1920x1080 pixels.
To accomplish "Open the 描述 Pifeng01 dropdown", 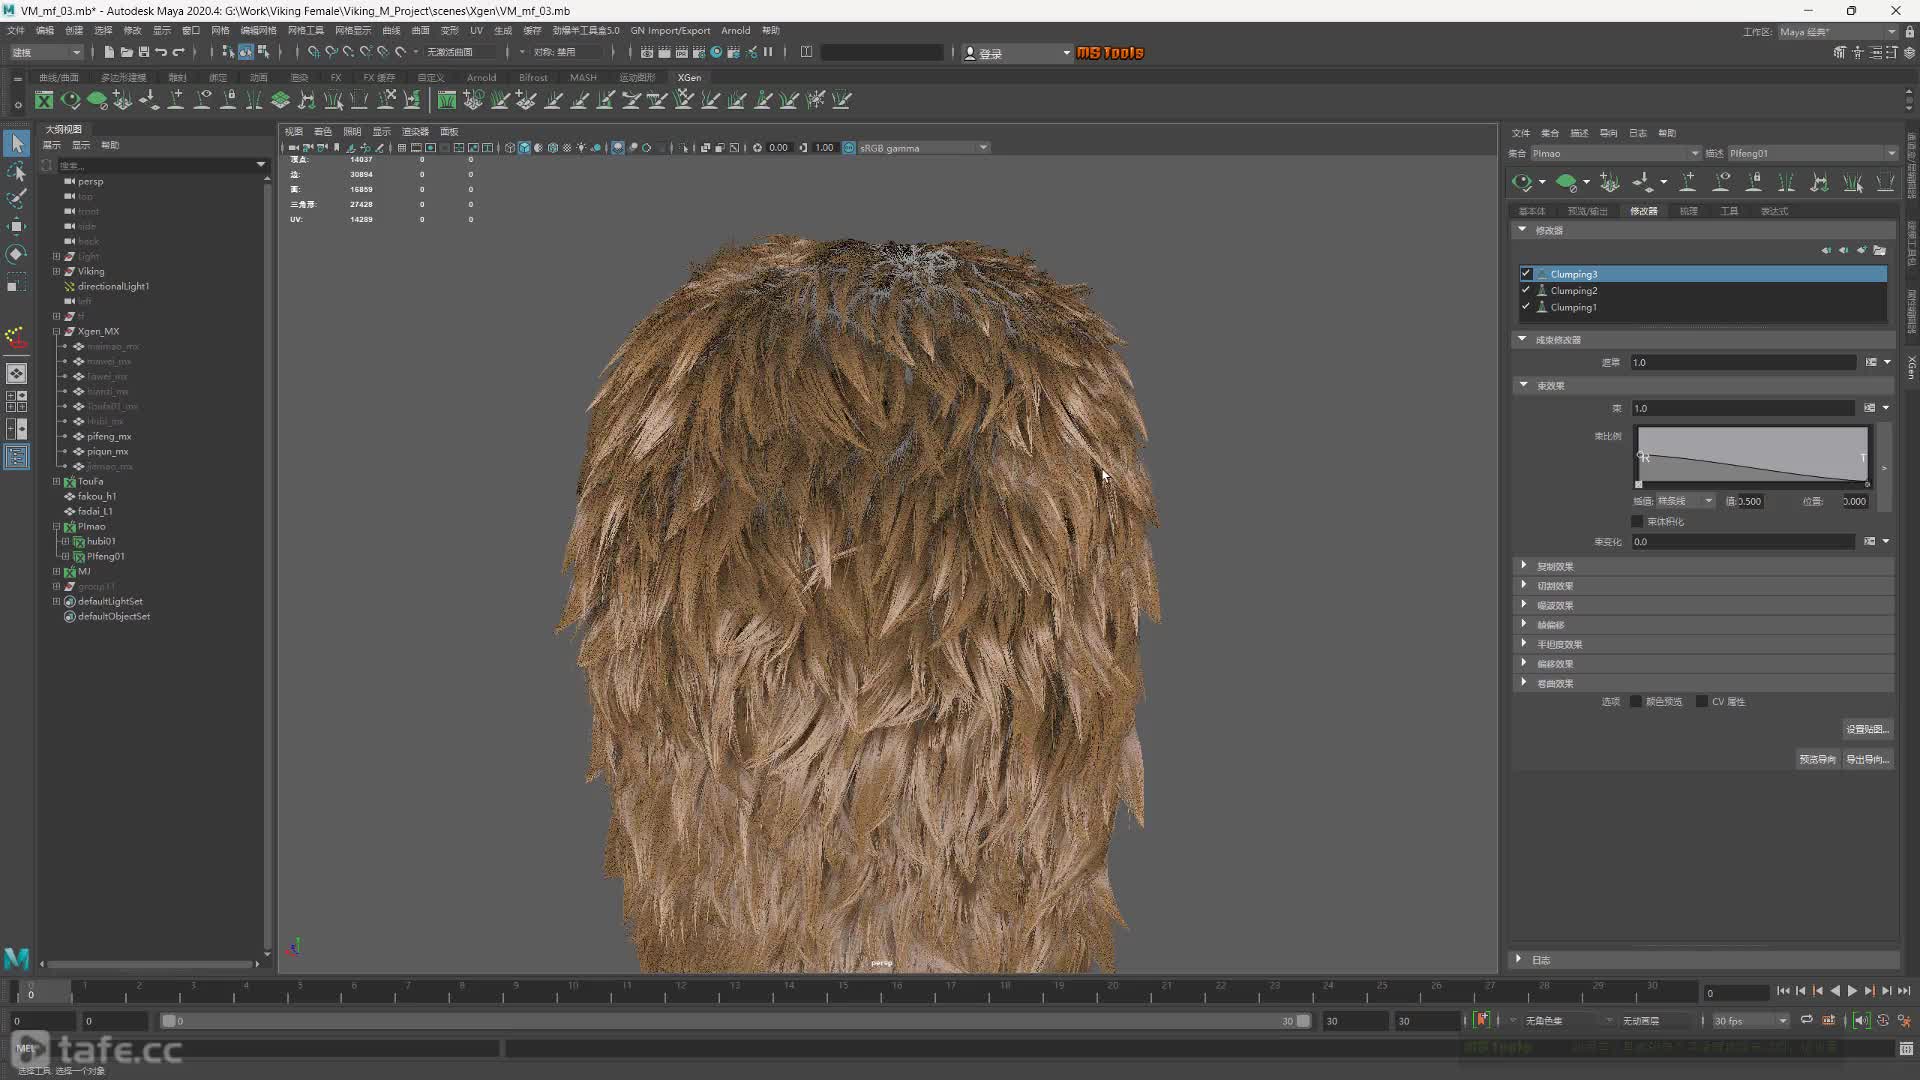I will [1812, 153].
